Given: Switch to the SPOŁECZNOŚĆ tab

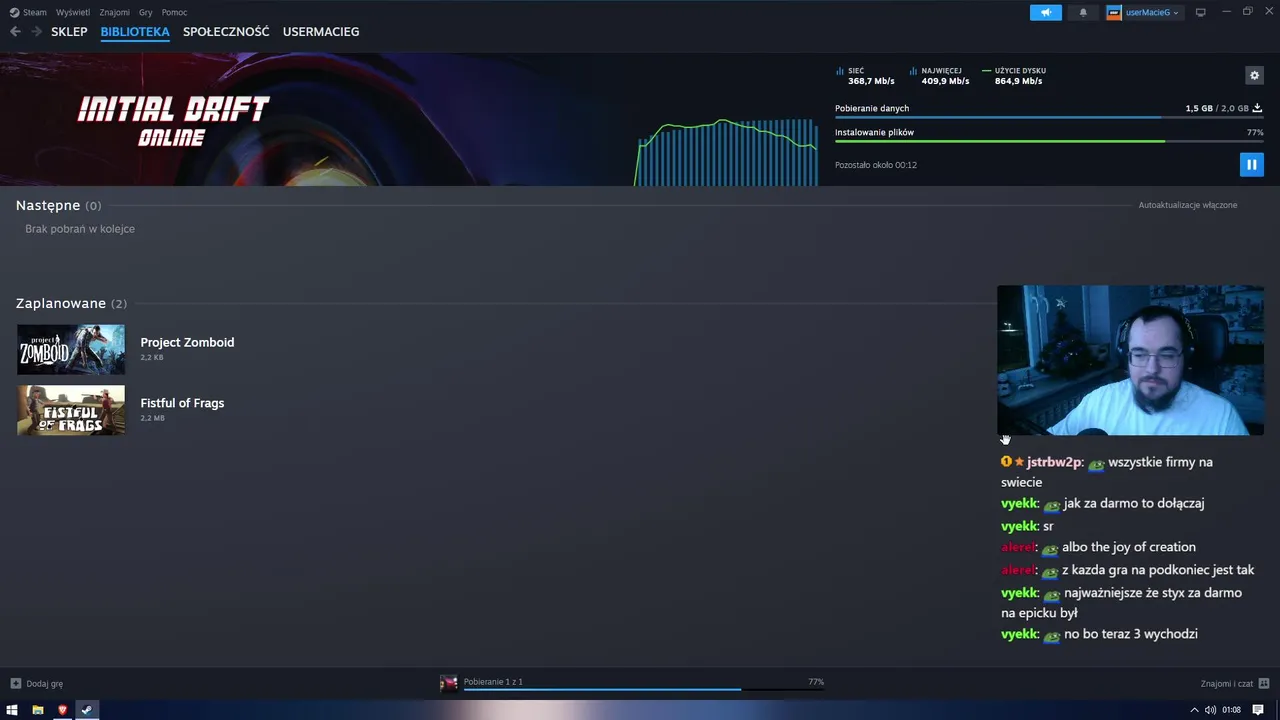Looking at the screenshot, I should [x=226, y=31].
